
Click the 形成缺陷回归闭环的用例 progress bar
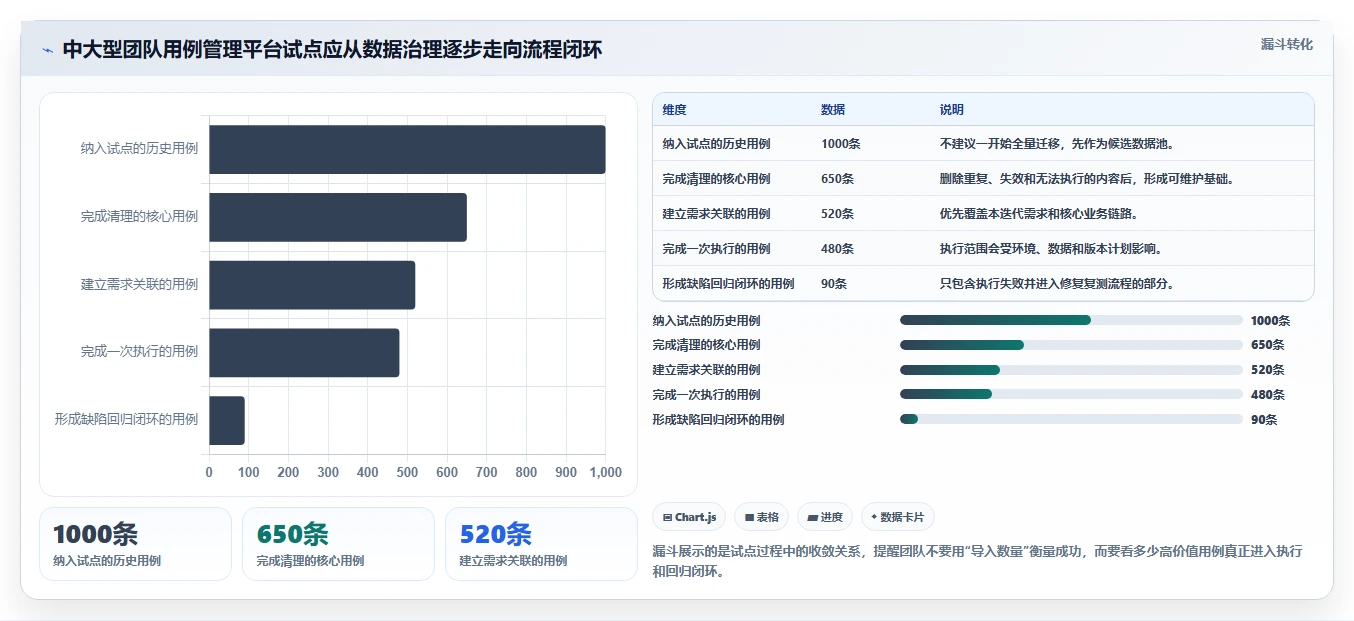pos(1071,419)
